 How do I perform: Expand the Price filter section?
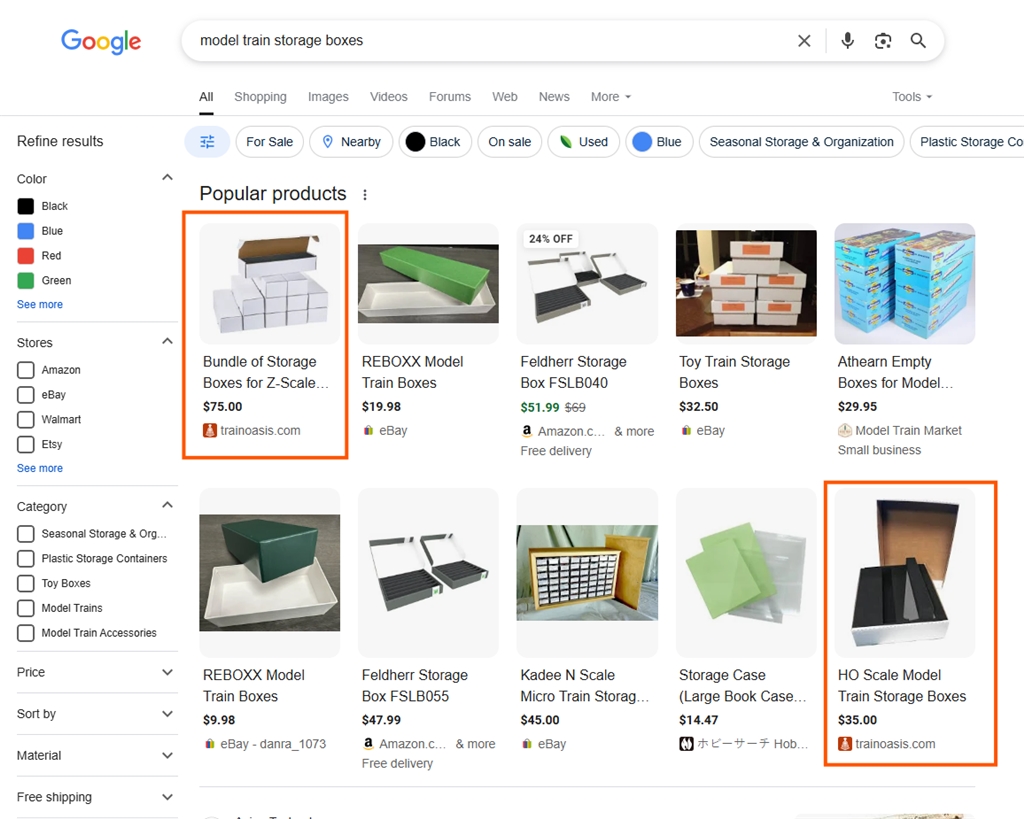(167, 672)
